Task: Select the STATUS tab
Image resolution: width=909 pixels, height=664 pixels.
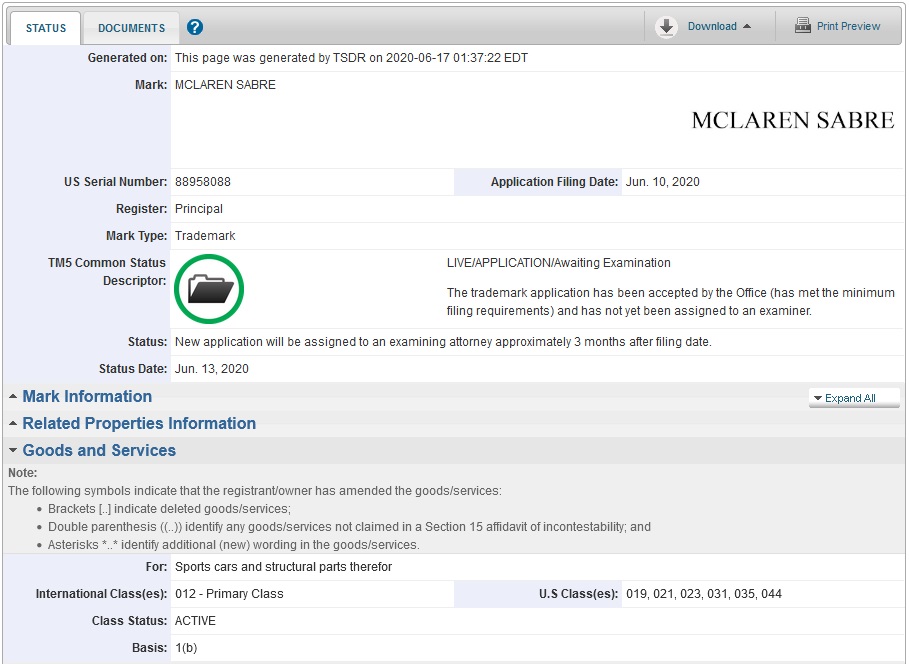Action: (x=46, y=28)
